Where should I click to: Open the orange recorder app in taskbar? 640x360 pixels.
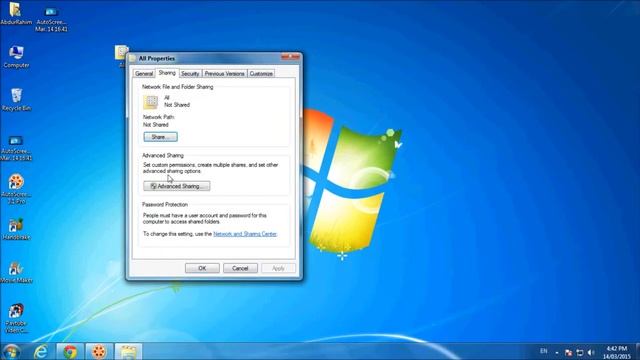[x=99, y=351]
